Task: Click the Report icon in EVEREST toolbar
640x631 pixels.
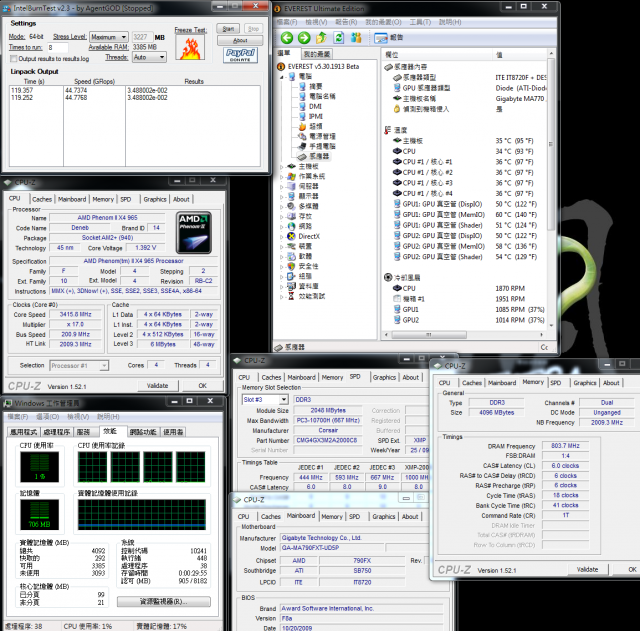Action: click(380, 38)
